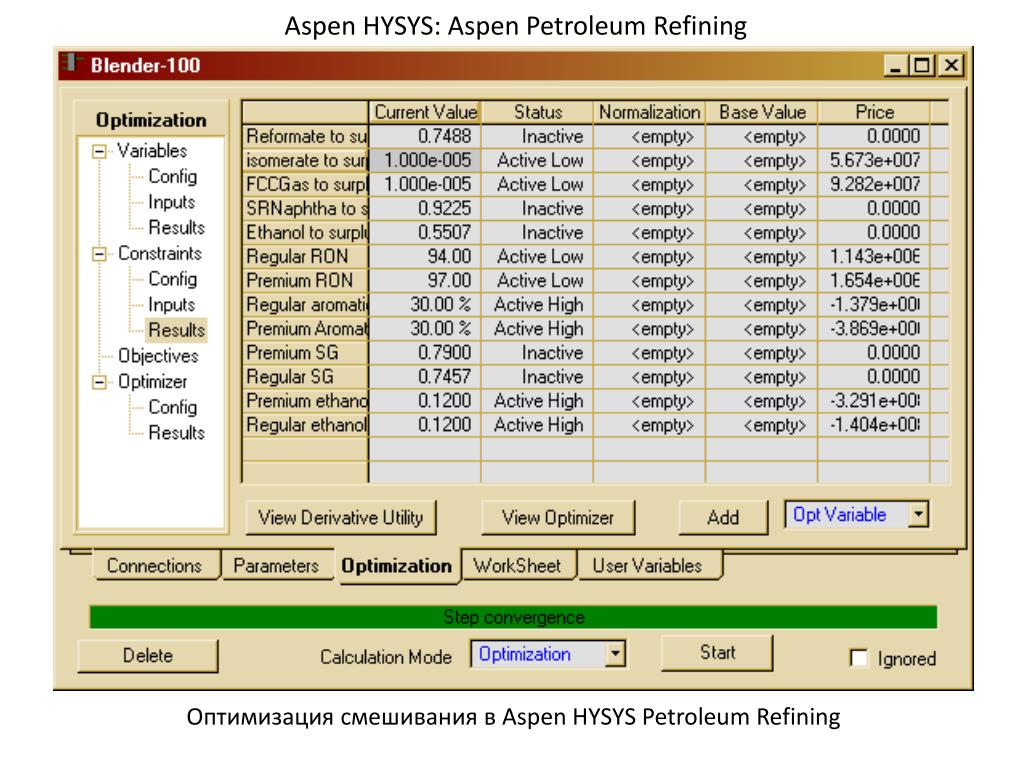Switch to the Connections tab
1024x768 pixels.
(154, 566)
